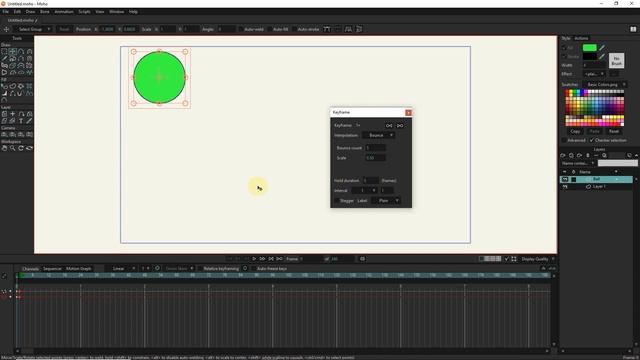Click the Scale field in Keyframe dialog
This screenshot has height=360, width=640.
point(375,158)
